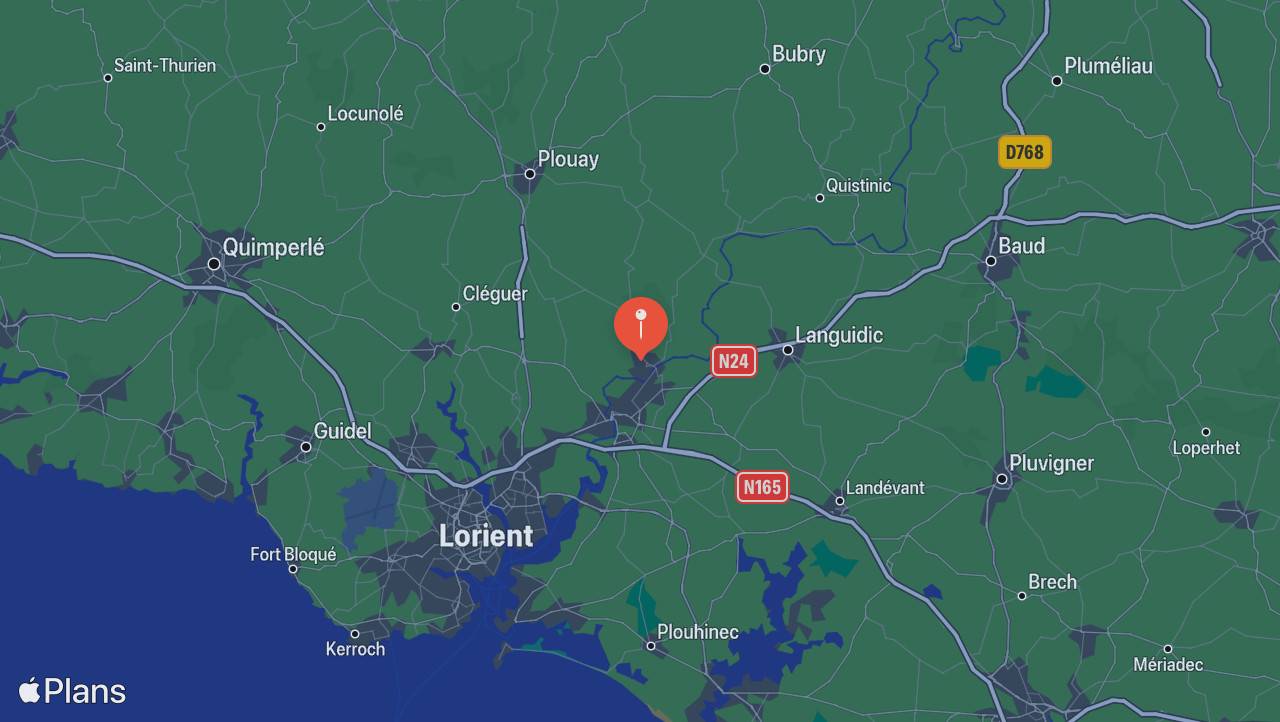
Task: Select the Quimperlé town label
Action: click(x=273, y=247)
